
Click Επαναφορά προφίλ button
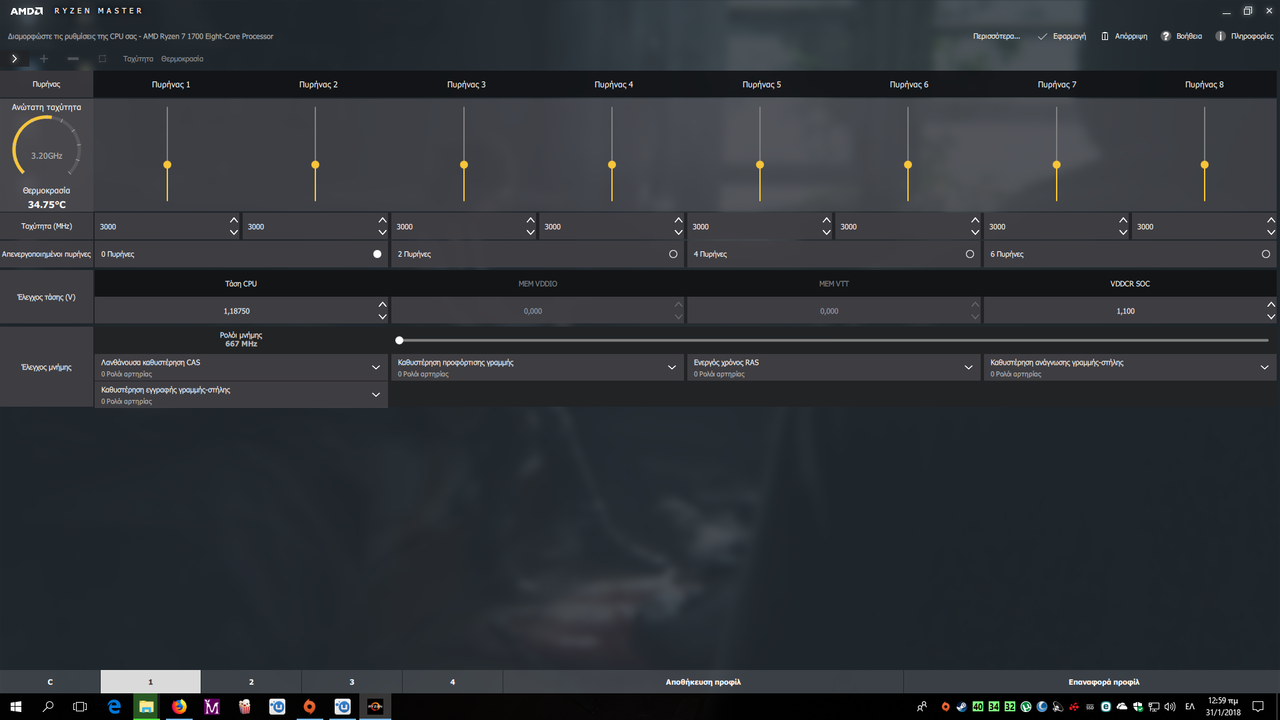tap(1104, 682)
